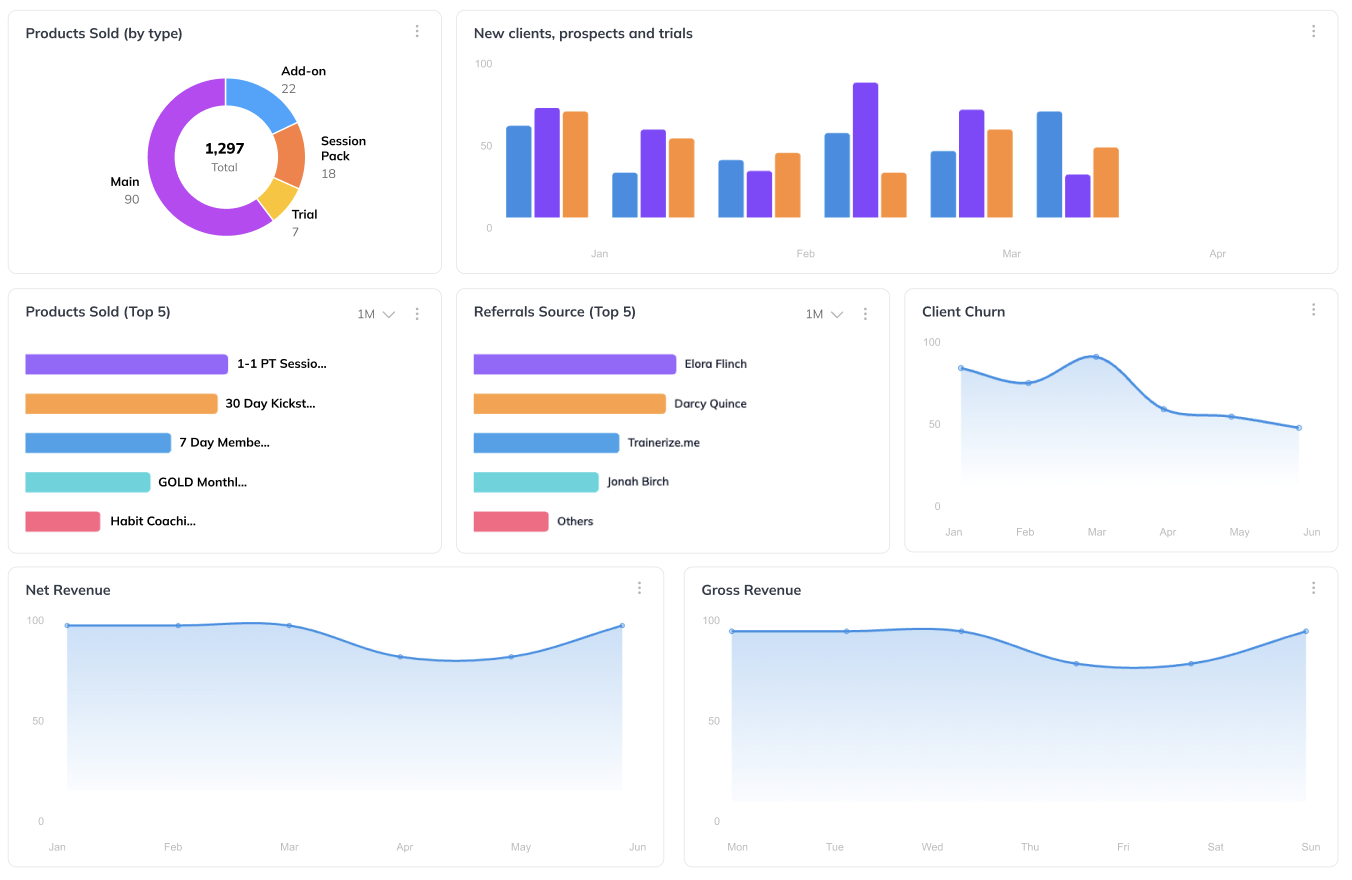Select the Apr data point on Client Churn
The image size is (1352, 880).
click(x=1164, y=409)
